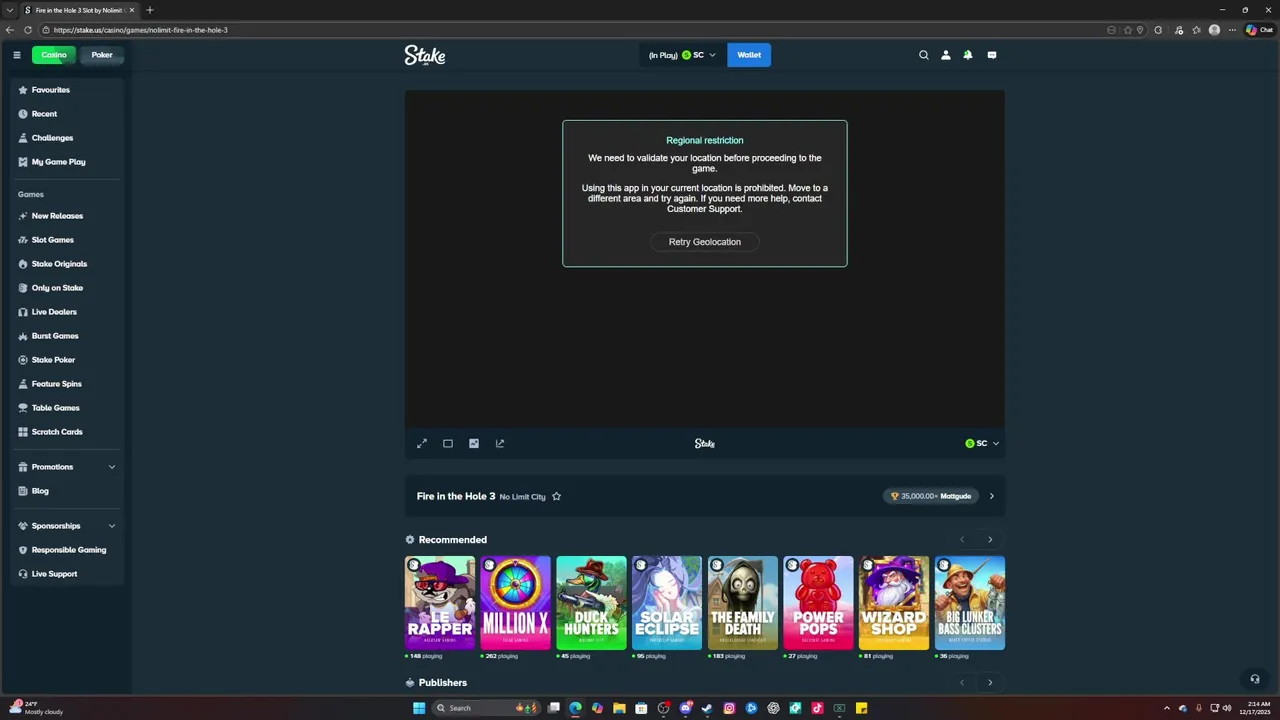1280x720 pixels.
Task: Open Instagram from the taskbar
Action: tap(729, 708)
